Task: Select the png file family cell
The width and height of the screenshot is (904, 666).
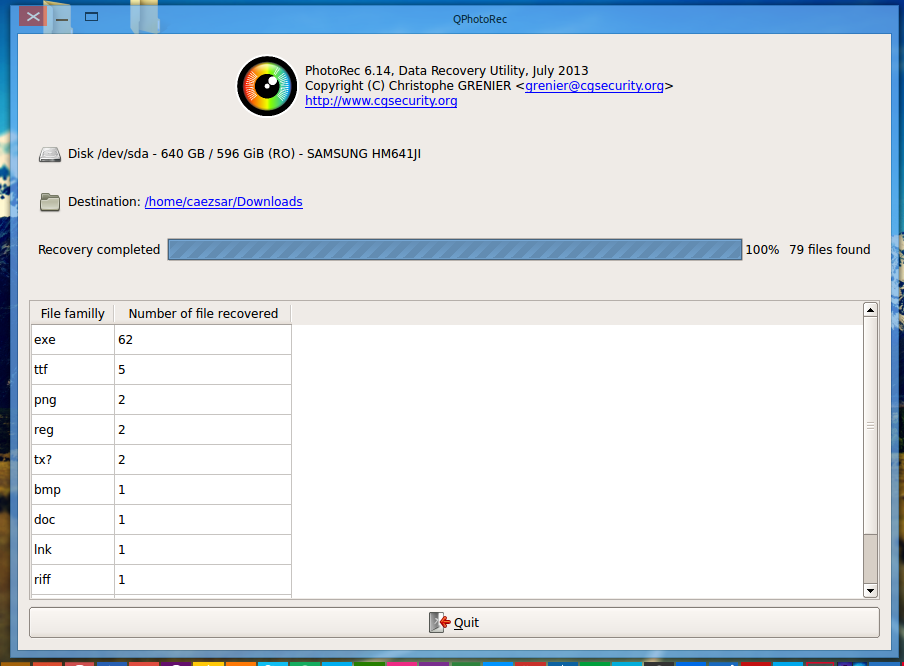Action: coord(73,400)
